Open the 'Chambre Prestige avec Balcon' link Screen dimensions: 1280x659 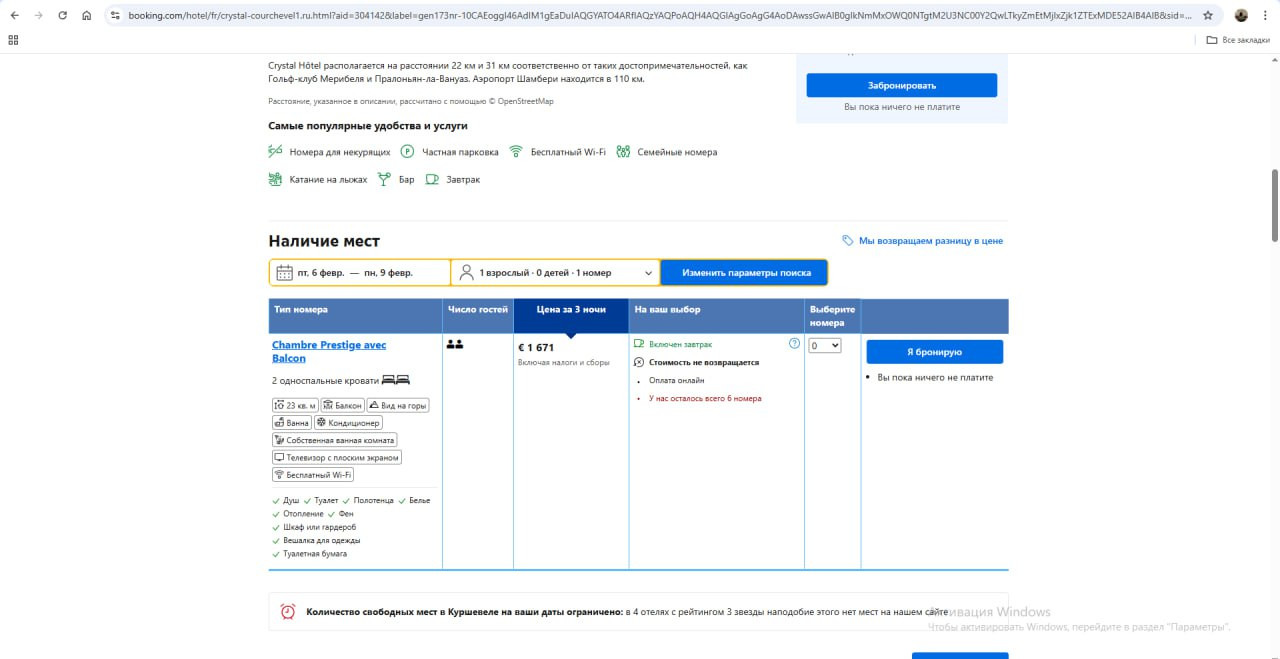pos(328,351)
